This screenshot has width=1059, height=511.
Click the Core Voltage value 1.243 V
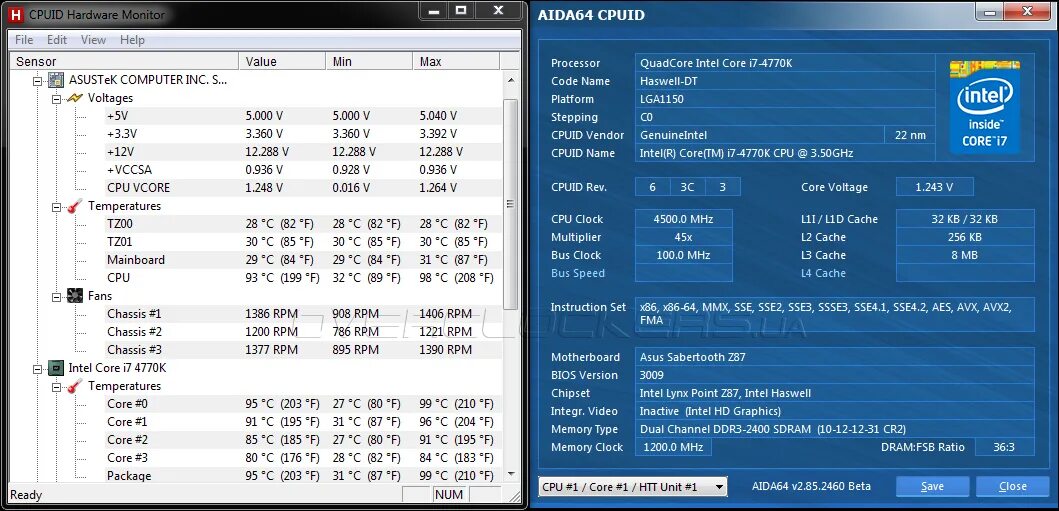point(935,187)
